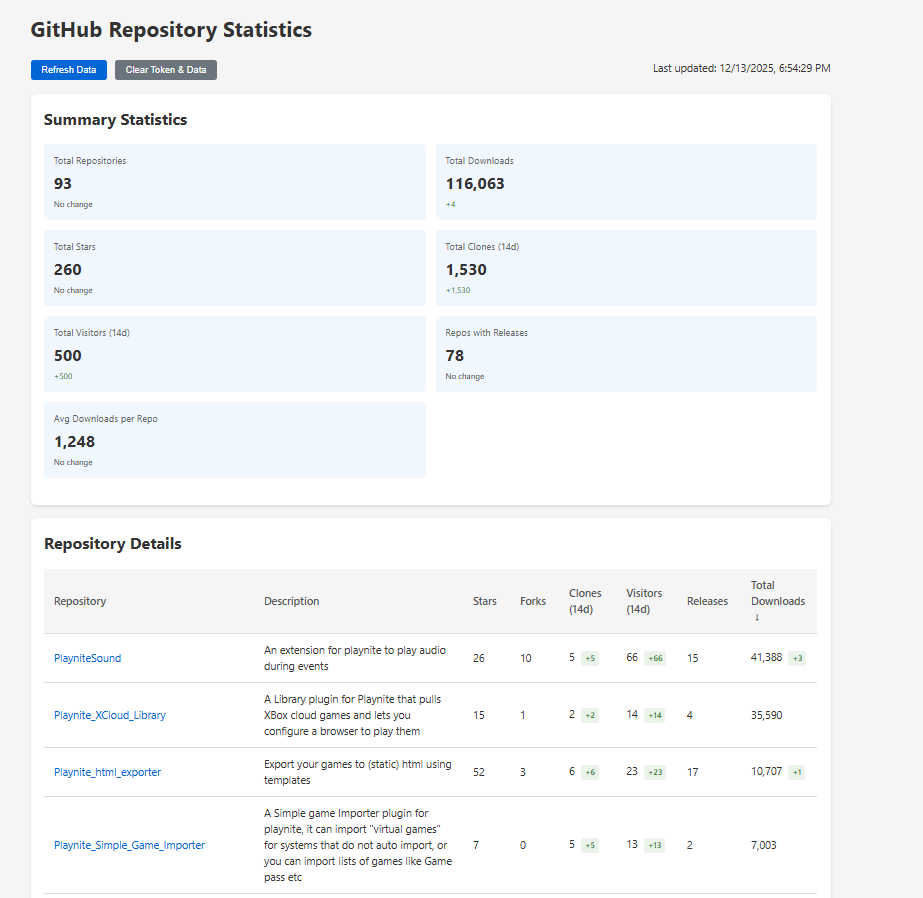Screen dimensions: 923x898
Task: Open the Playnite_XCloud_Library repository link
Action: [110, 715]
